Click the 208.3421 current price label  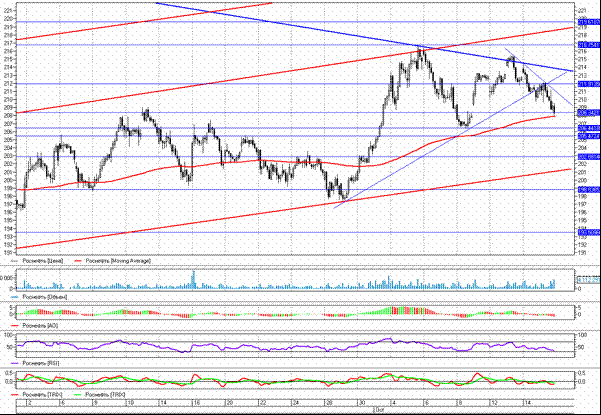tap(588, 112)
